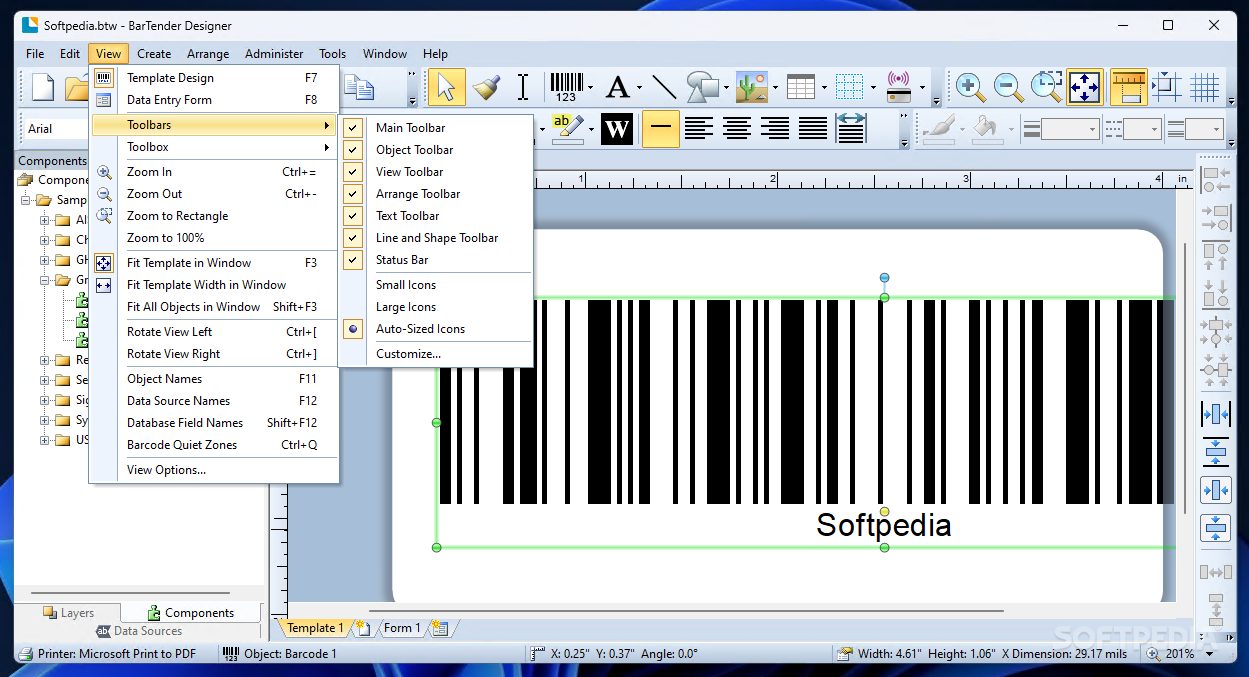Click Printer: Microsoft Print to PDF status
Viewport: 1249px width, 677px height.
(x=106, y=654)
